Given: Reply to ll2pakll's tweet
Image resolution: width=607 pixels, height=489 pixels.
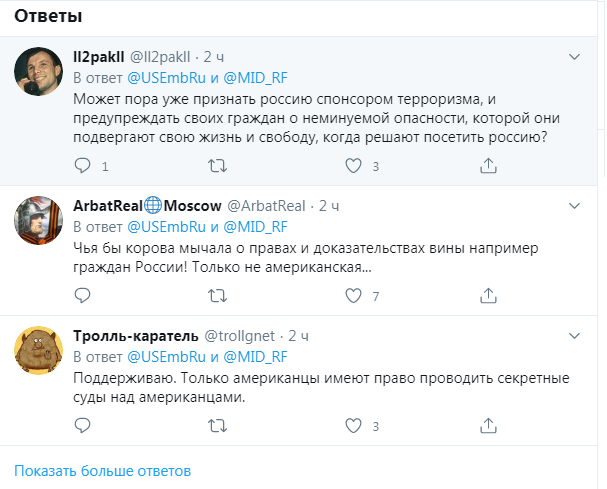Looking at the screenshot, I should pyautogui.click(x=83, y=165).
